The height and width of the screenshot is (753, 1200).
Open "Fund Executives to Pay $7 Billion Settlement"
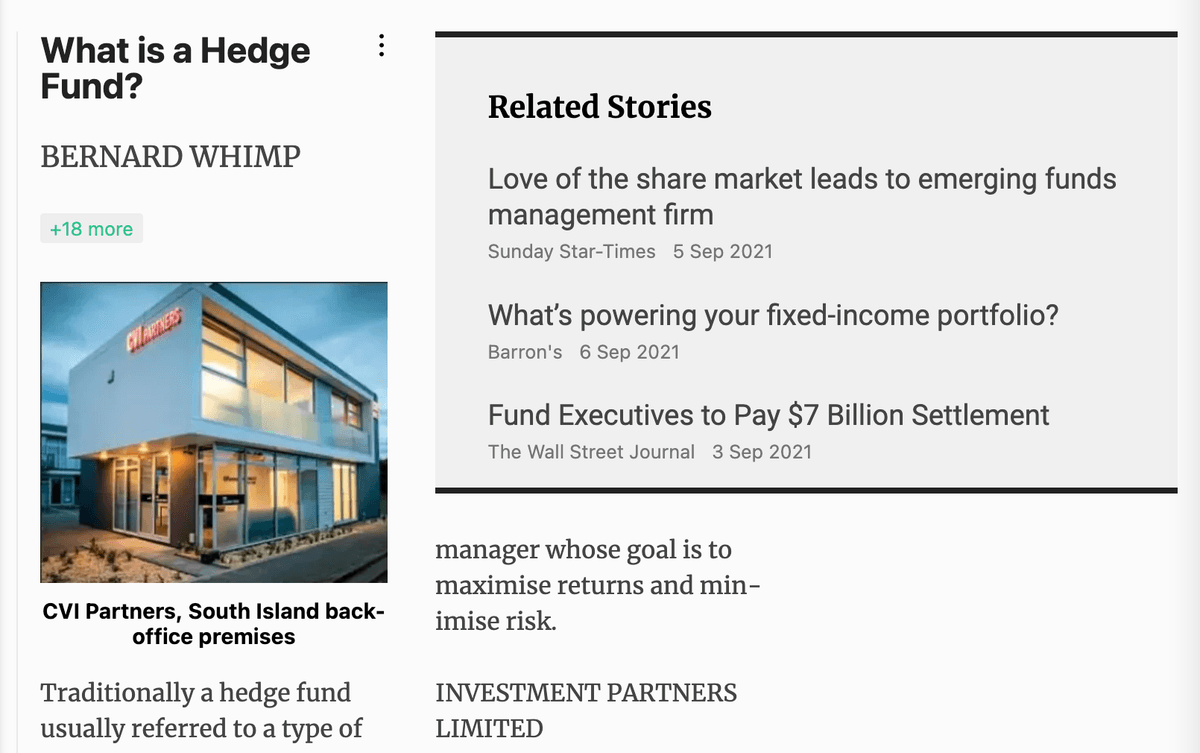(x=768, y=416)
